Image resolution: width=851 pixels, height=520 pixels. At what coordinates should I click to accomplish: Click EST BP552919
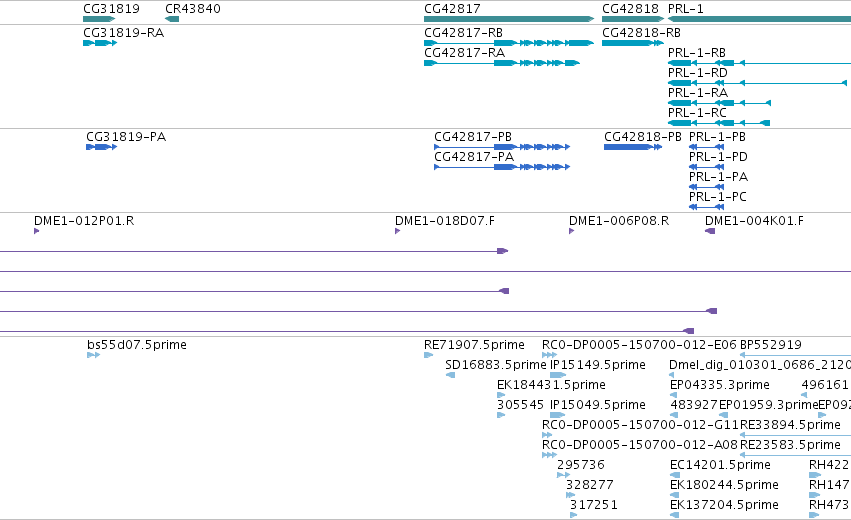click(x=795, y=355)
